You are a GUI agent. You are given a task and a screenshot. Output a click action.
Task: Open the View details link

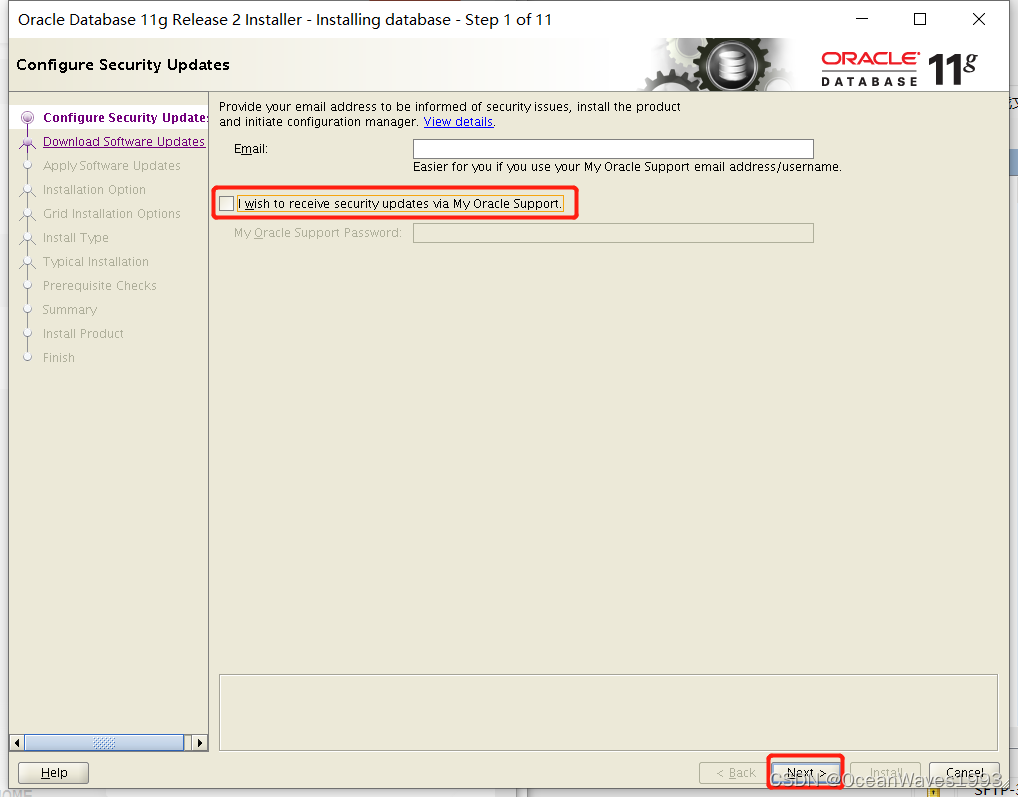458,122
